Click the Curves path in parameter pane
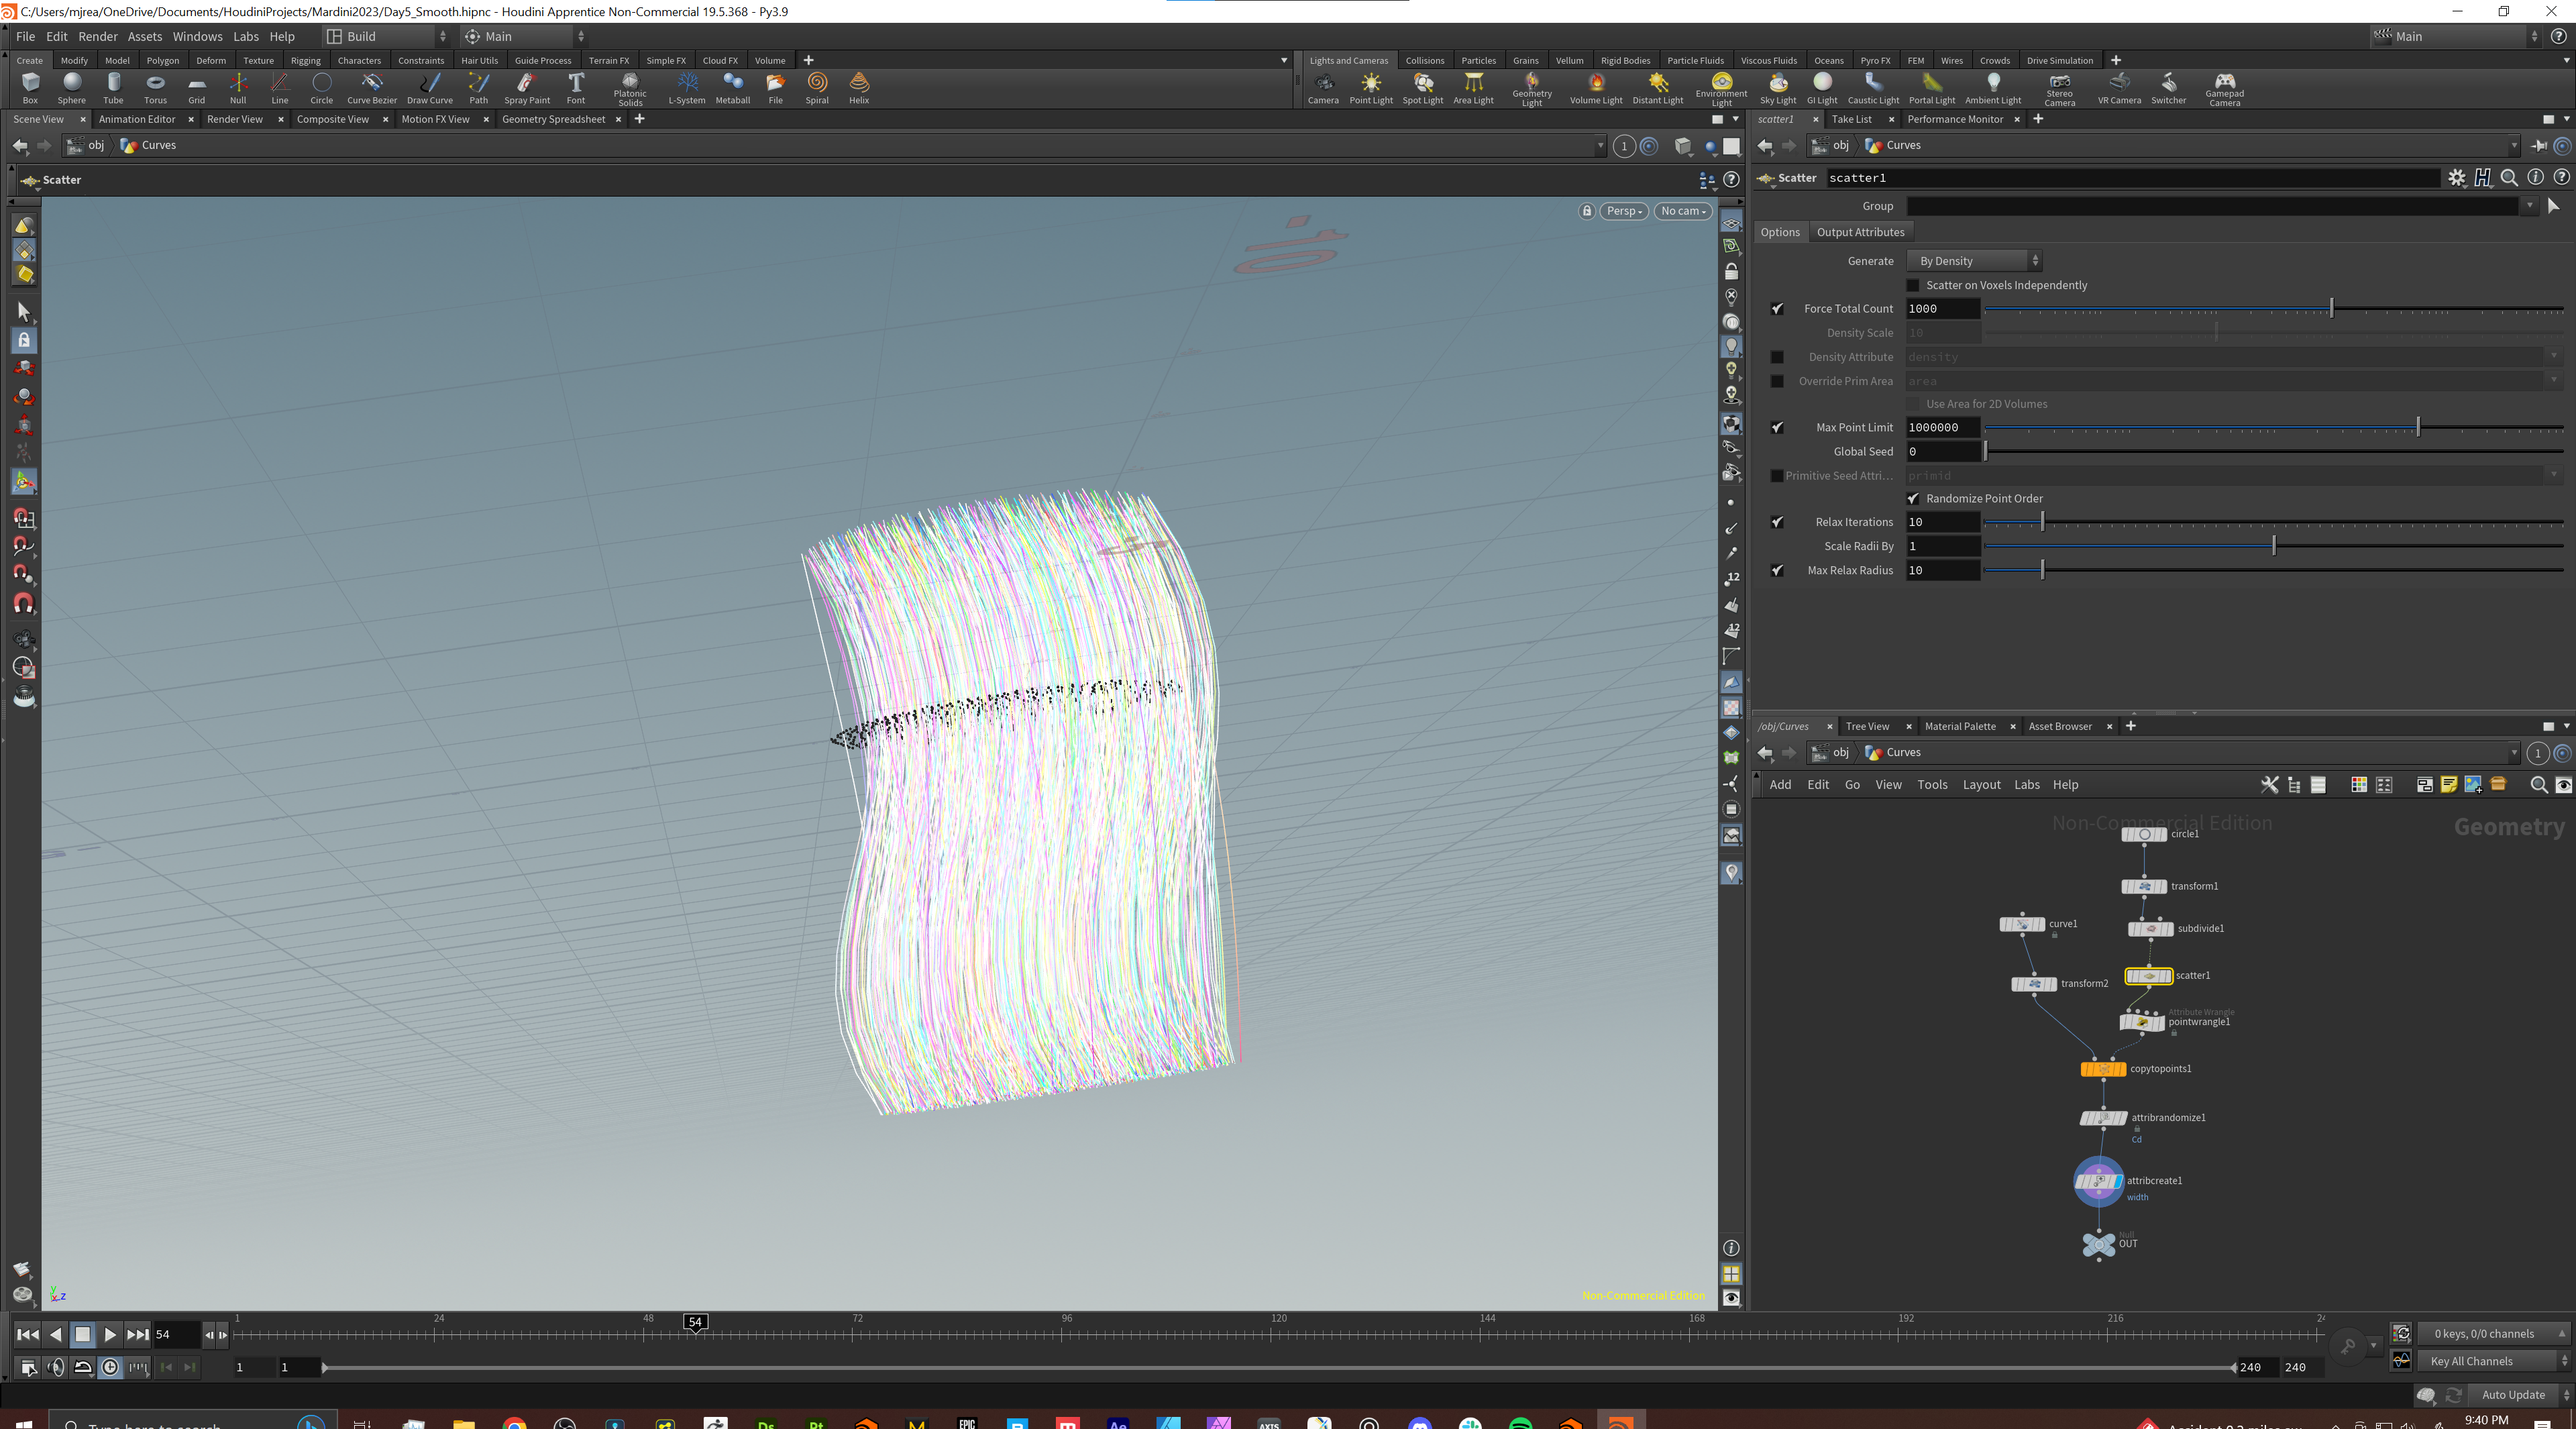2576x1429 pixels. tap(1893, 146)
